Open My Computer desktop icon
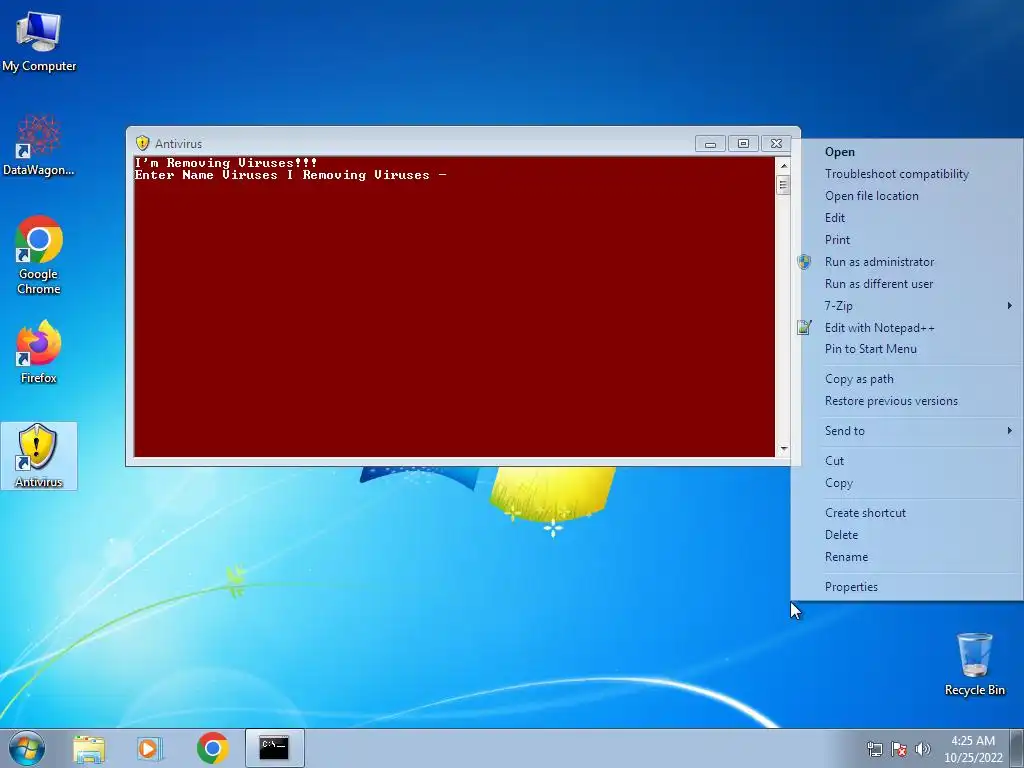 point(39,41)
